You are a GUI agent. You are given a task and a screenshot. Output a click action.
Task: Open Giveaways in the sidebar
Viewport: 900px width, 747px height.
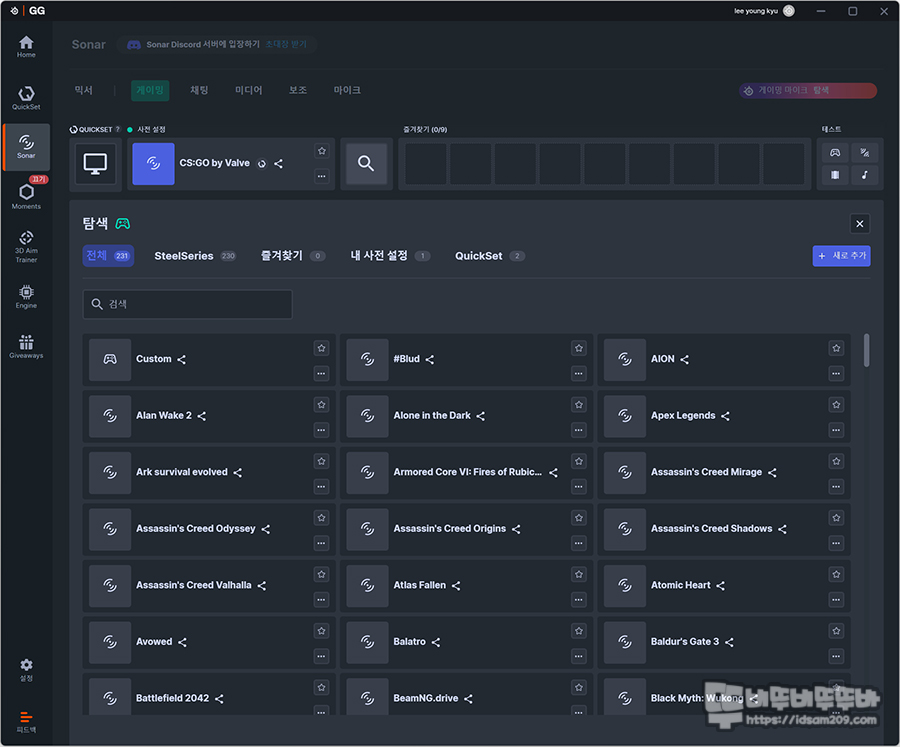26,347
